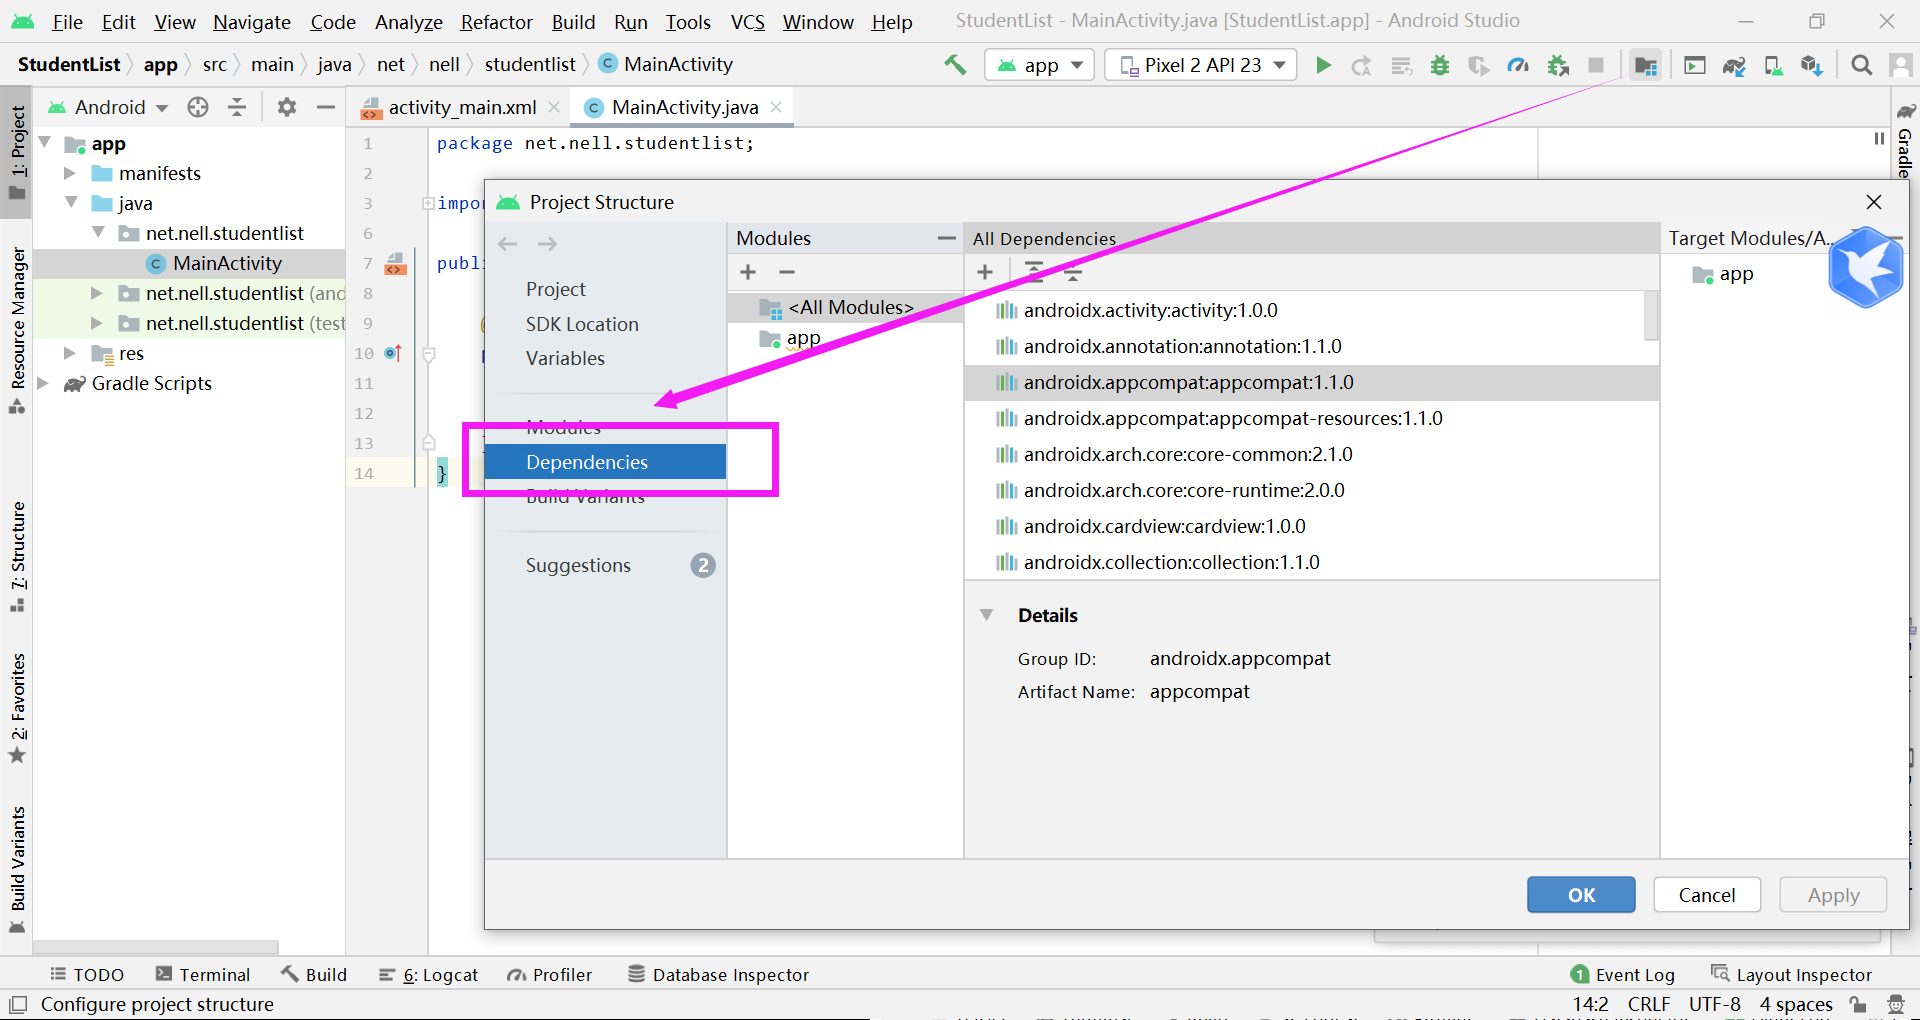1920x1020 pixels.
Task: Sync Project with Gradle Files icon
Action: (1734, 65)
